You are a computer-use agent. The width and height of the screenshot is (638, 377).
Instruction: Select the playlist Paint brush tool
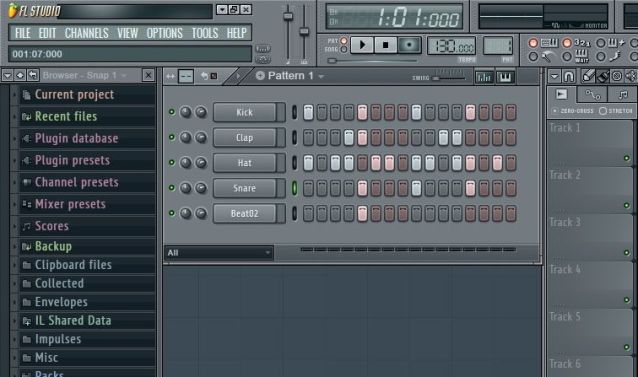pyautogui.click(x=603, y=76)
